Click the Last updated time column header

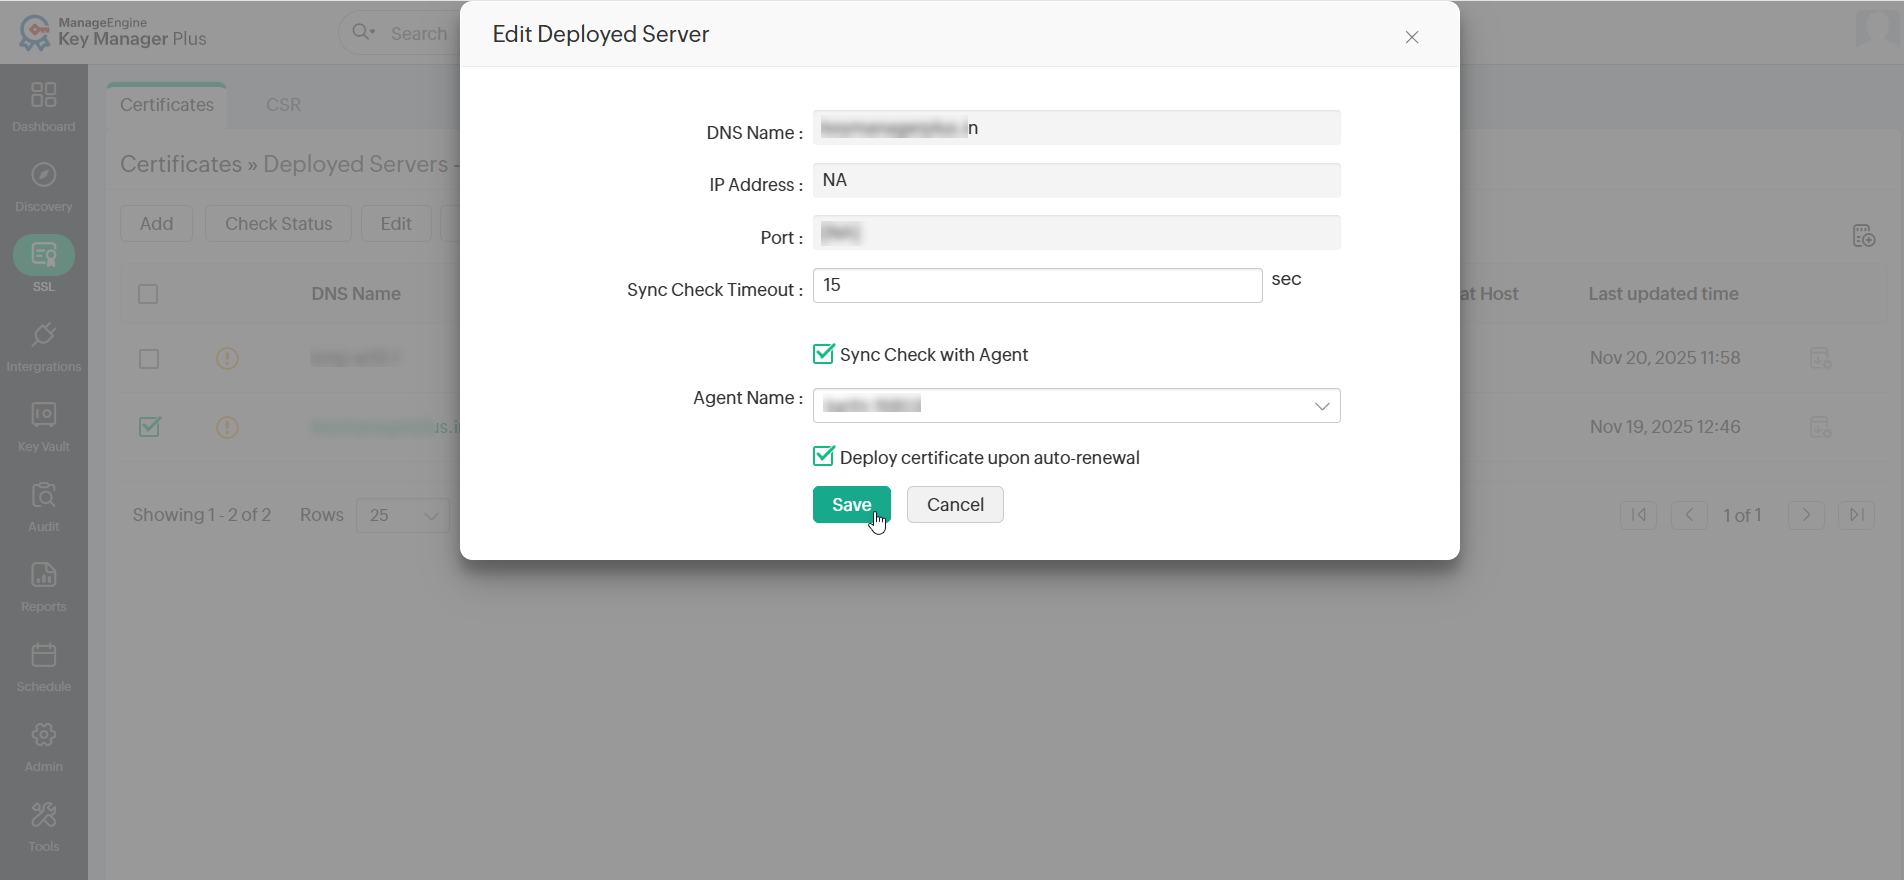tap(1663, 294)
